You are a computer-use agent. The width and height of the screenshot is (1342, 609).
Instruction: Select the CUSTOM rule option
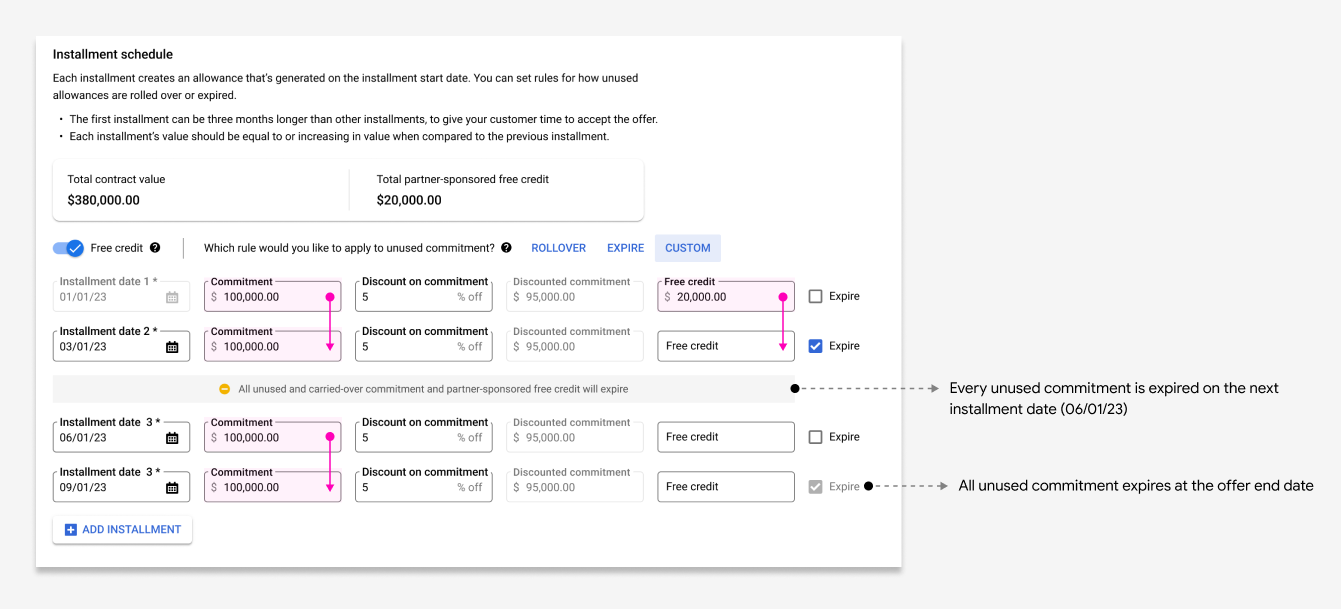point(687,247)
